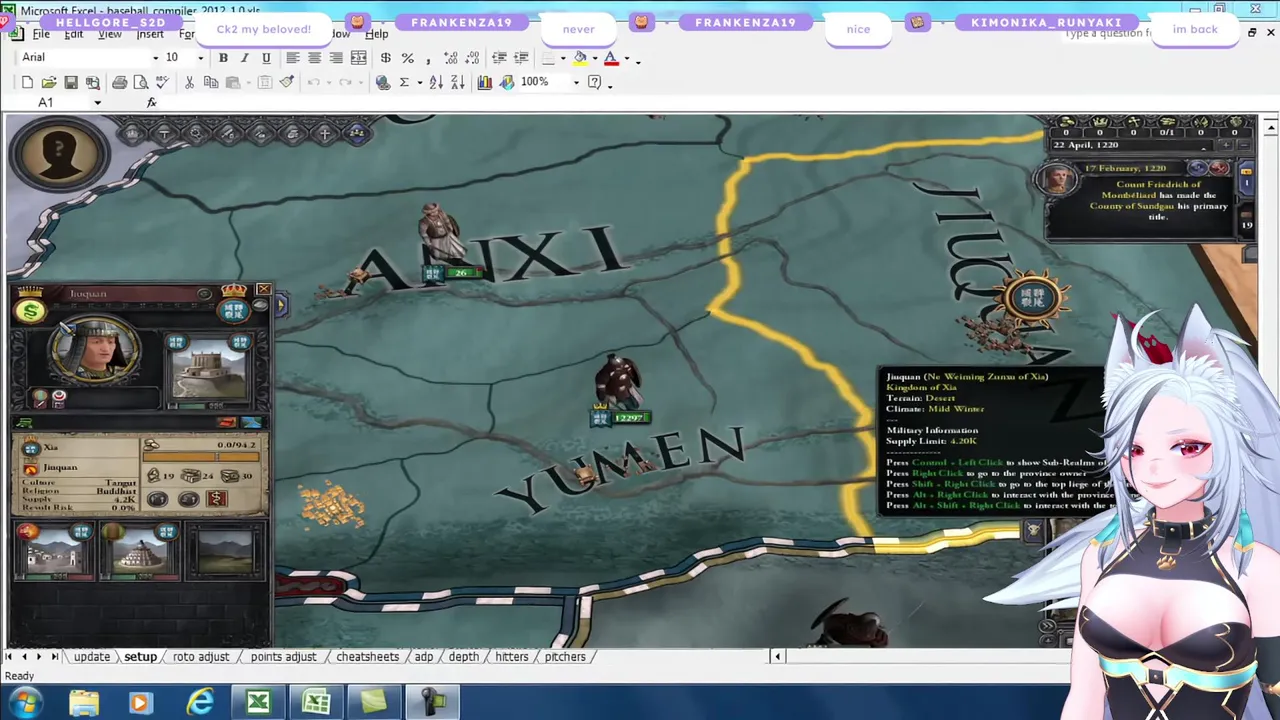
Task: Expand borders dropdown arrow
Action: [562, 58]
